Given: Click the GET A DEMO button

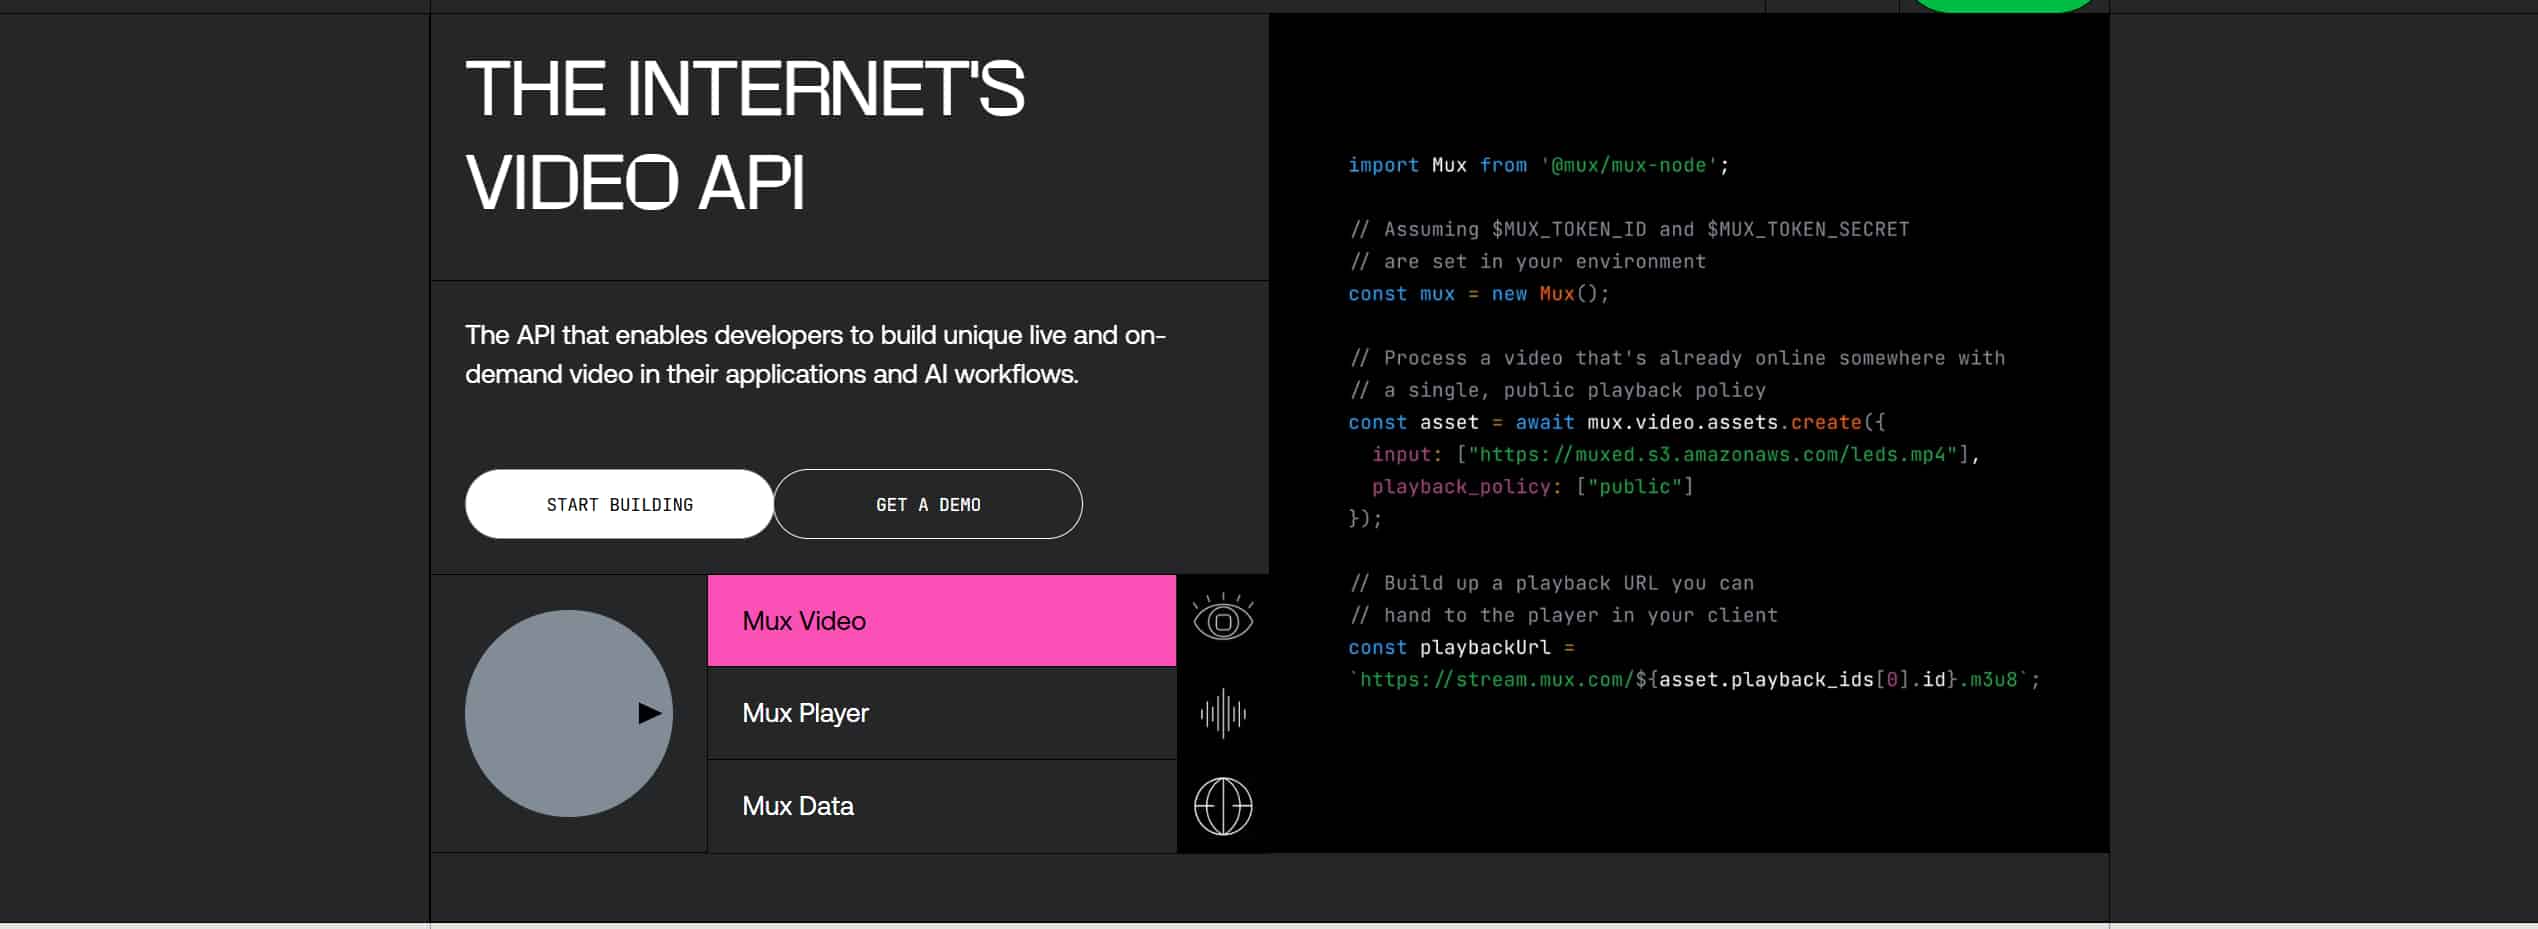Looking at the screenshot, I should (928, 504).
